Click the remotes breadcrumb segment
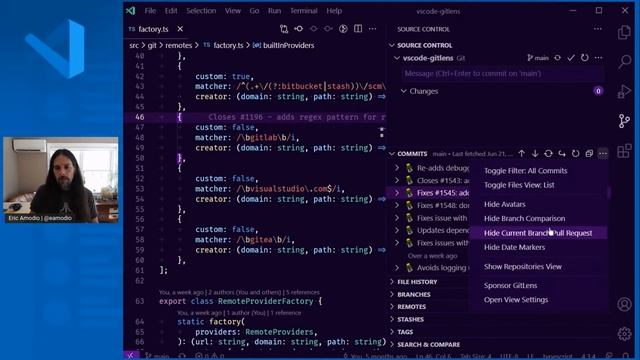 click(x=178, y=45)
